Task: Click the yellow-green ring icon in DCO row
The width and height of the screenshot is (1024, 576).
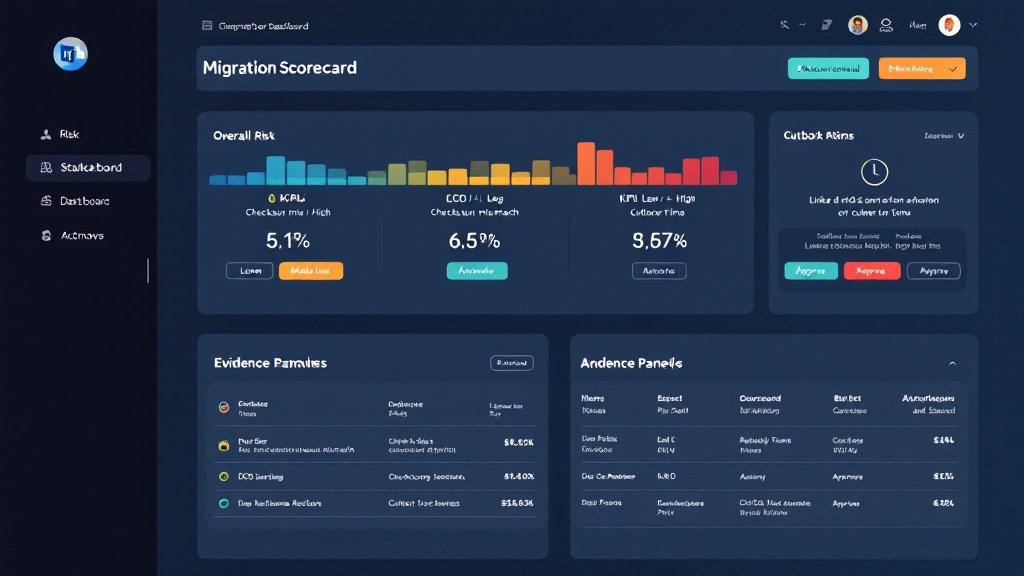Action: [224, 477]
